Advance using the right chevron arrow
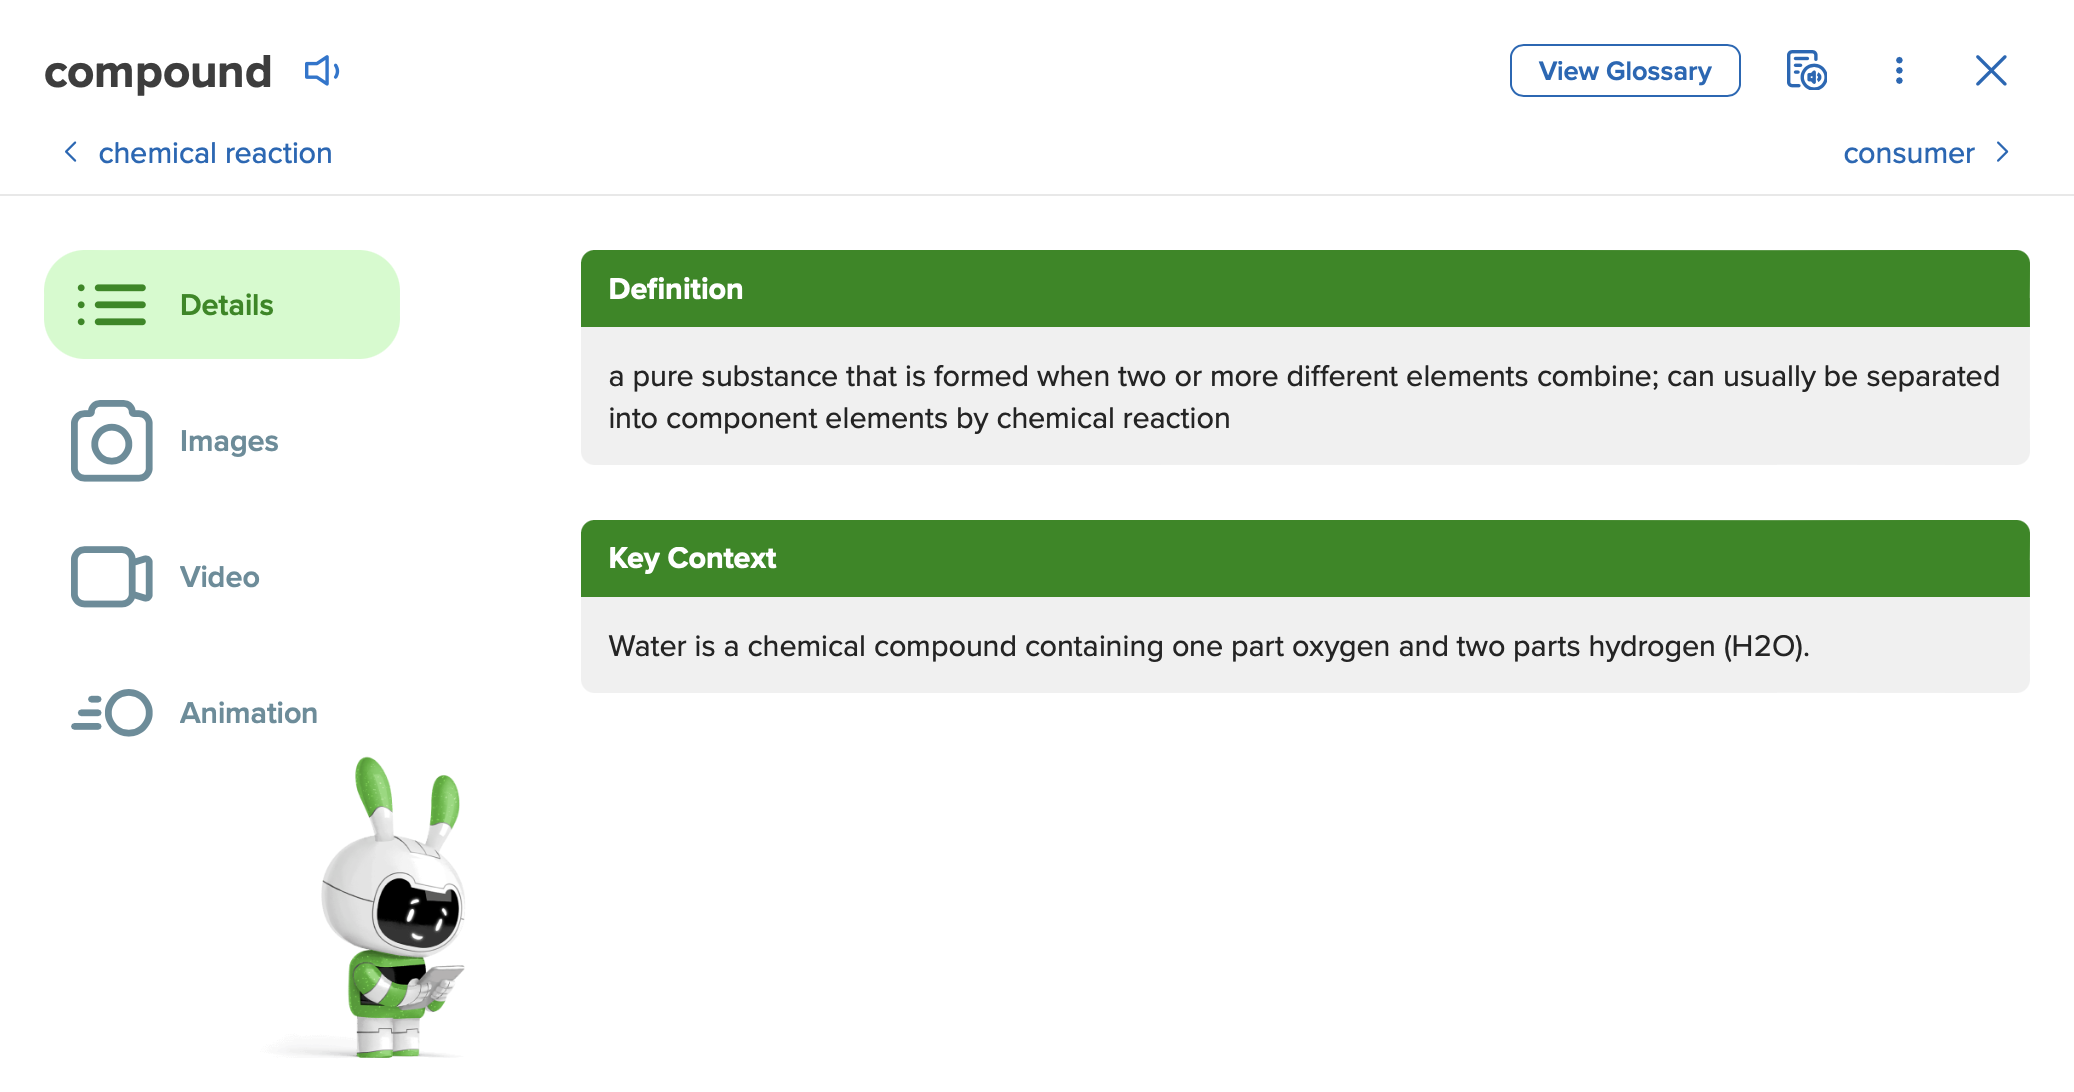The width and height of the screenshot is (2074, 1092). click(2002, 152)
